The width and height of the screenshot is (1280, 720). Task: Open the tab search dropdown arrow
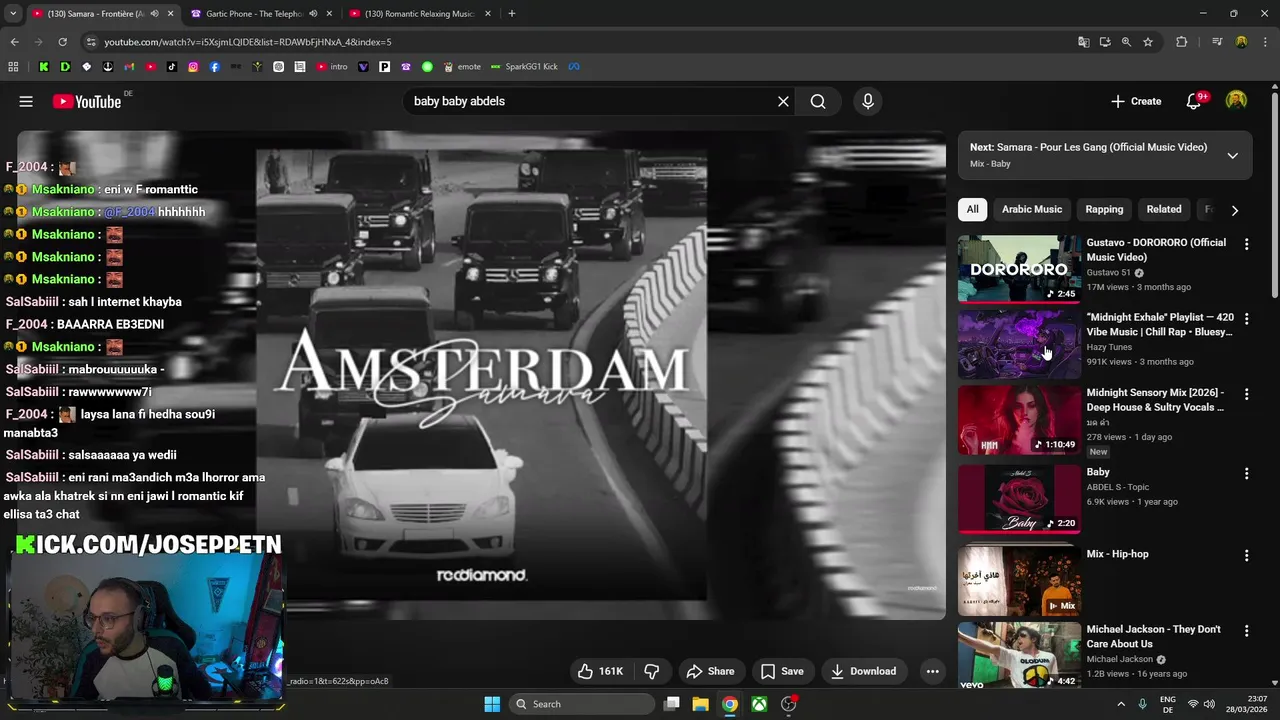pos(13,14)
